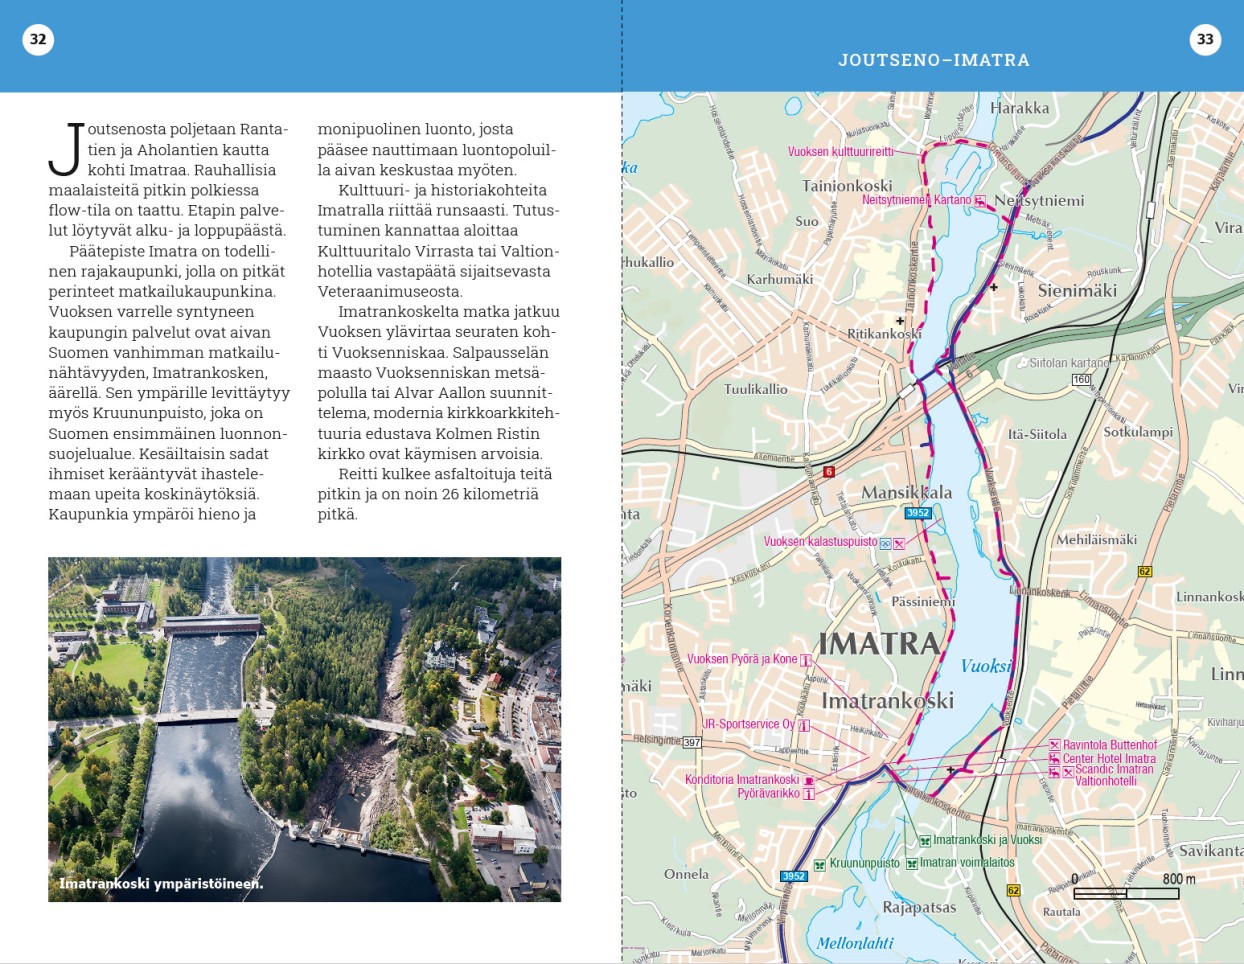Click the Center Hotel Imatra label
Image resolution: width=1244 pixels, height=964 pixels.
pos(1109,759)
